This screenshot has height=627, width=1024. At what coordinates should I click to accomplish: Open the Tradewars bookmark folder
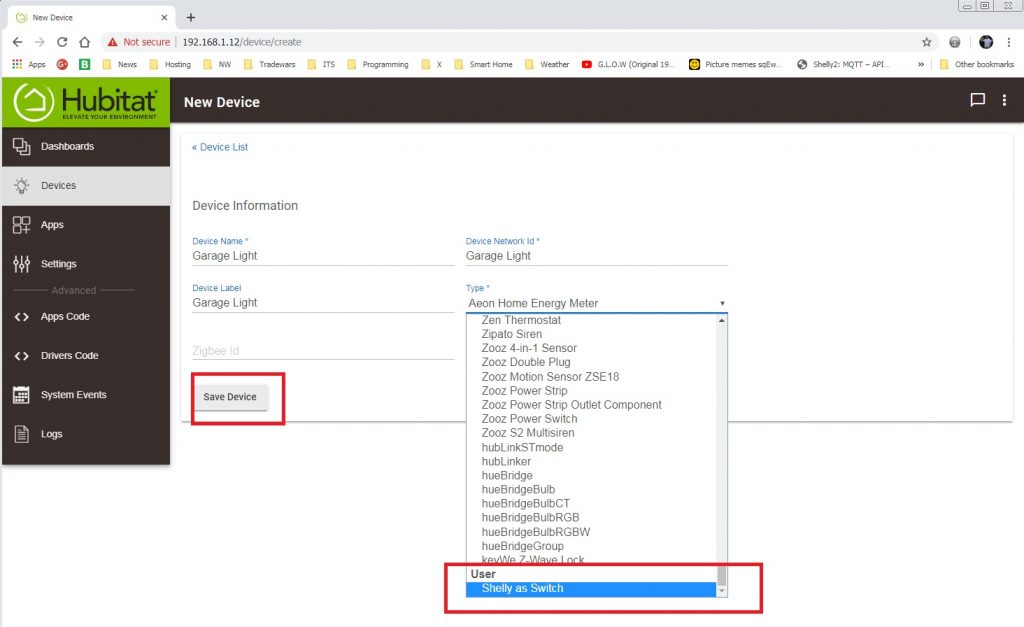269,64
